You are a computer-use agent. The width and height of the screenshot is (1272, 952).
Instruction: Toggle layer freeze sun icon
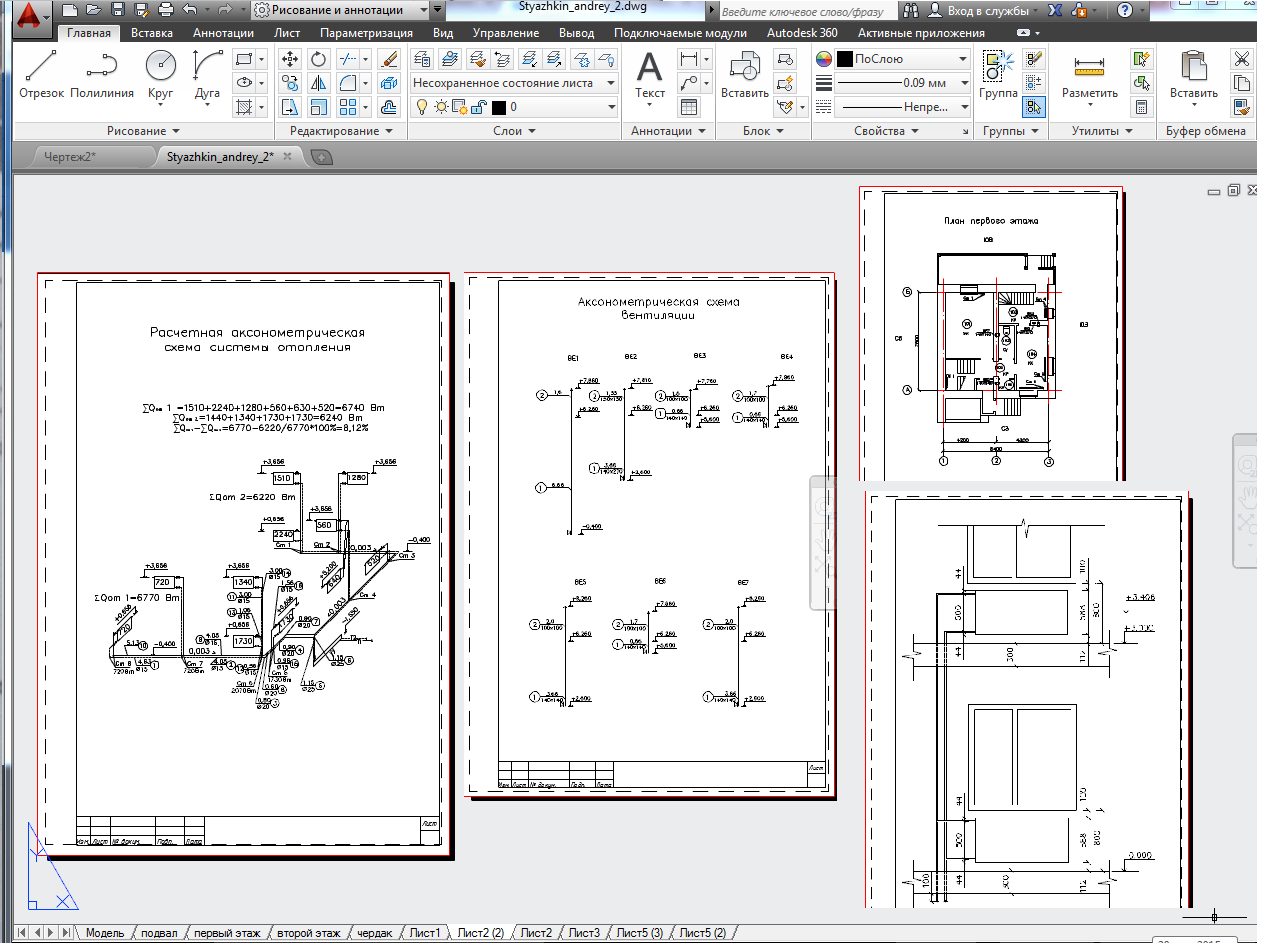coord(441,107)
